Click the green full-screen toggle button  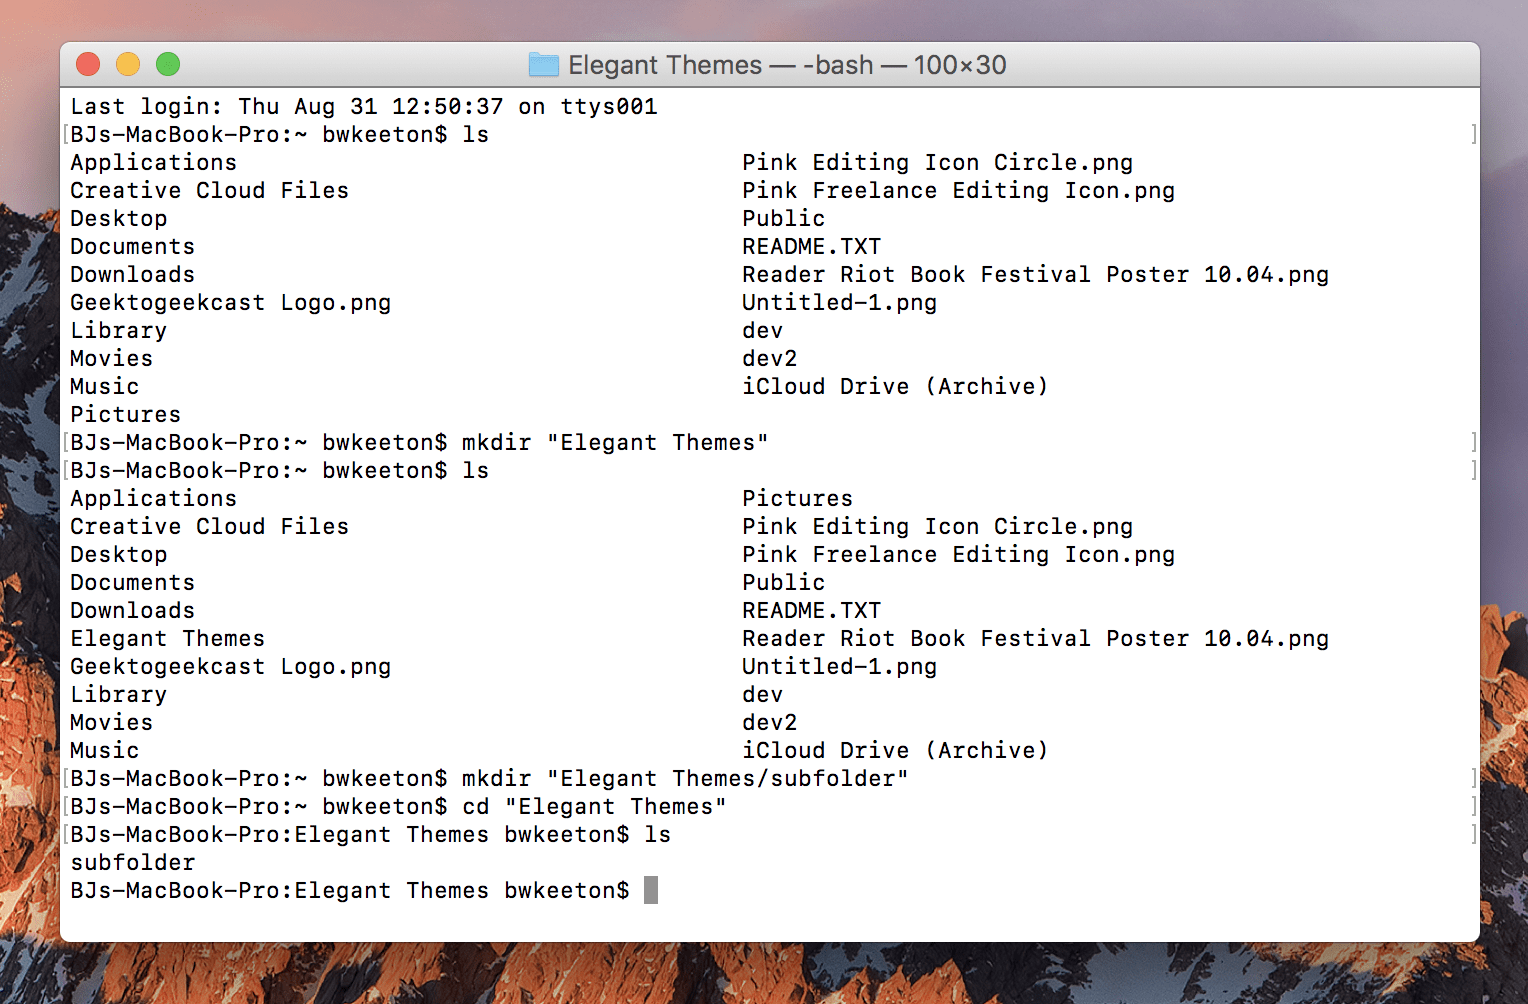point(168,64)
